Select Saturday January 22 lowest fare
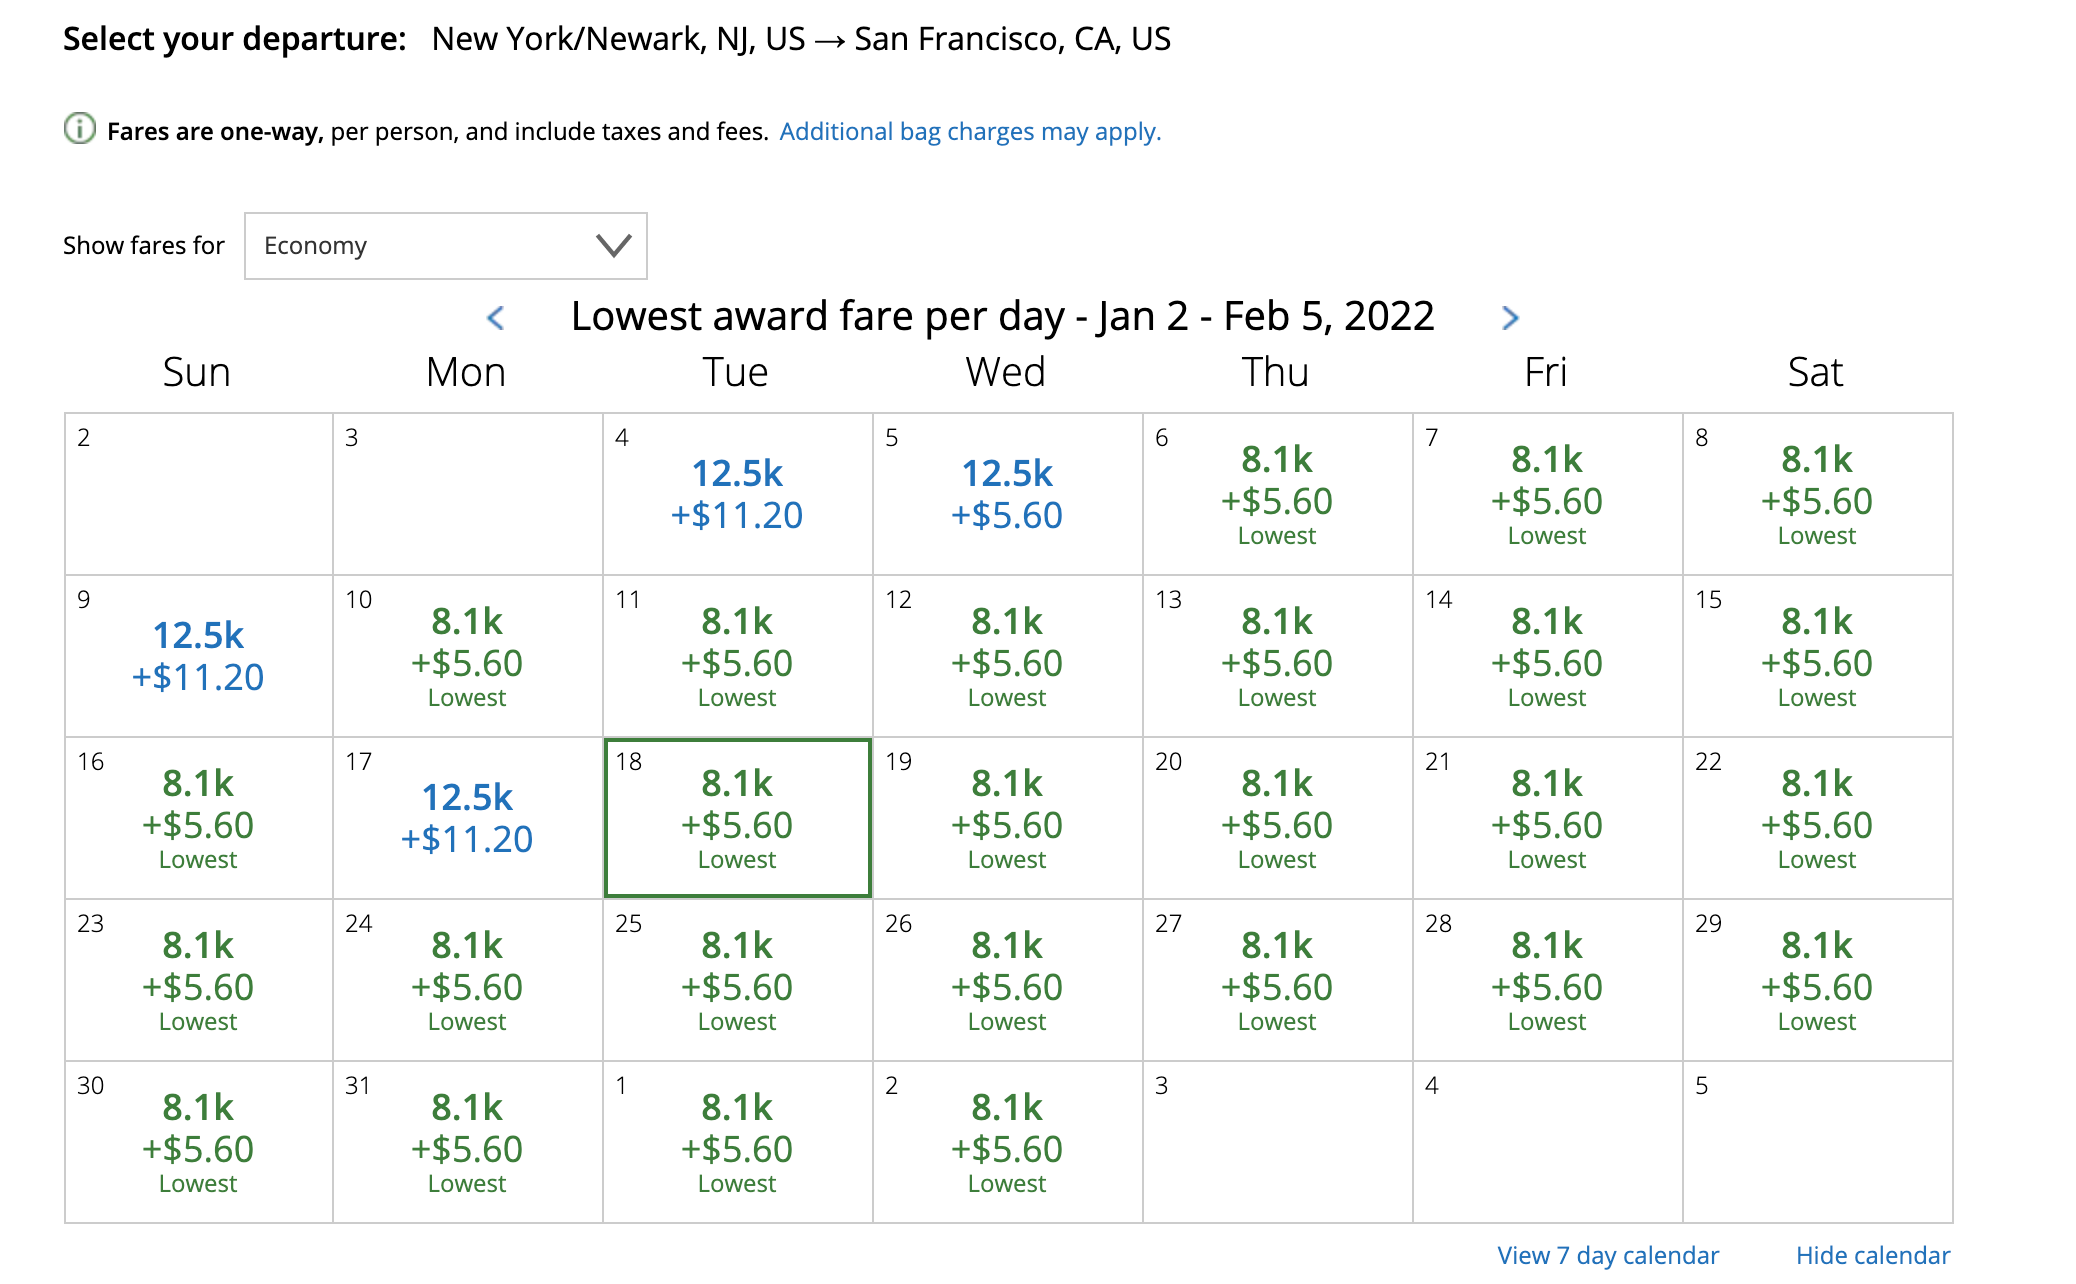 click(x=1817, y=818)
